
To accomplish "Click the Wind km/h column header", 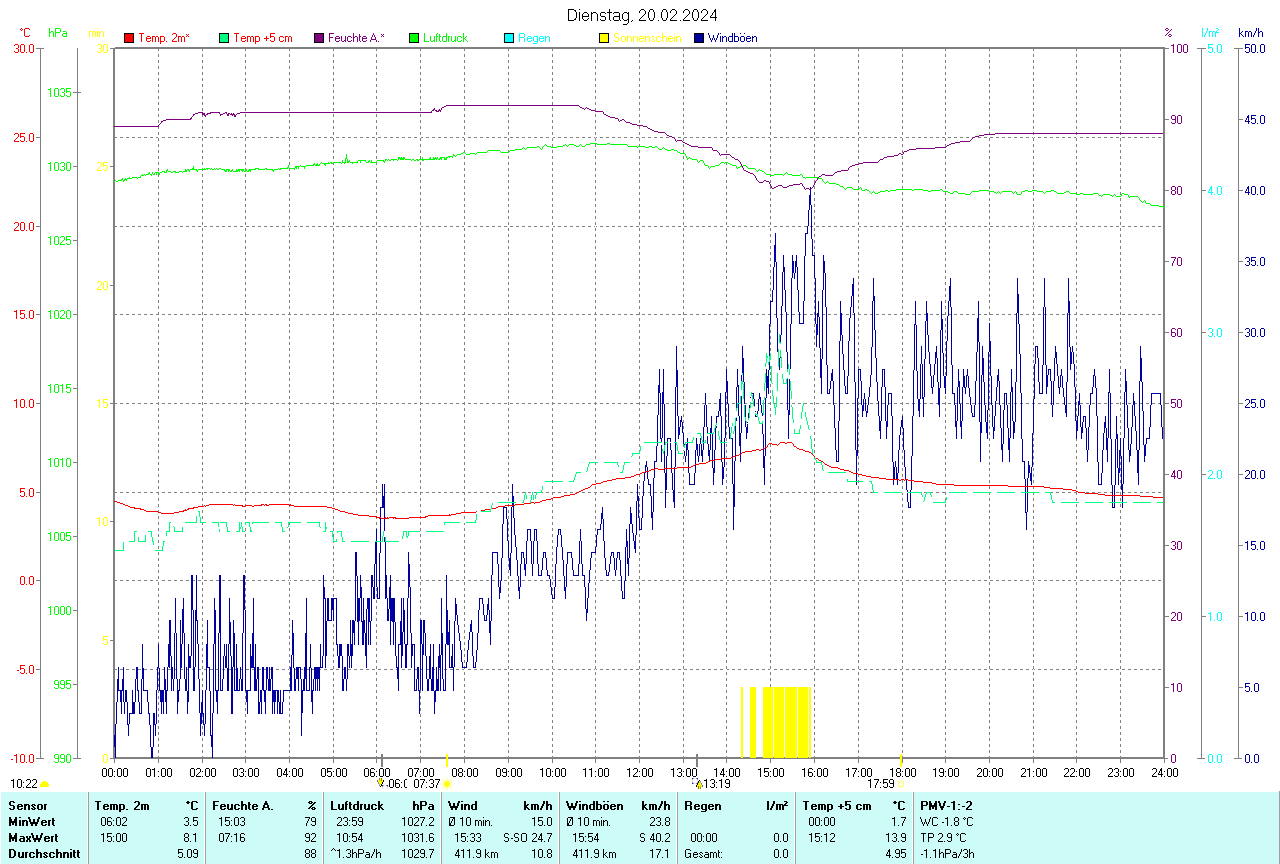I will [x=500, y=806].
